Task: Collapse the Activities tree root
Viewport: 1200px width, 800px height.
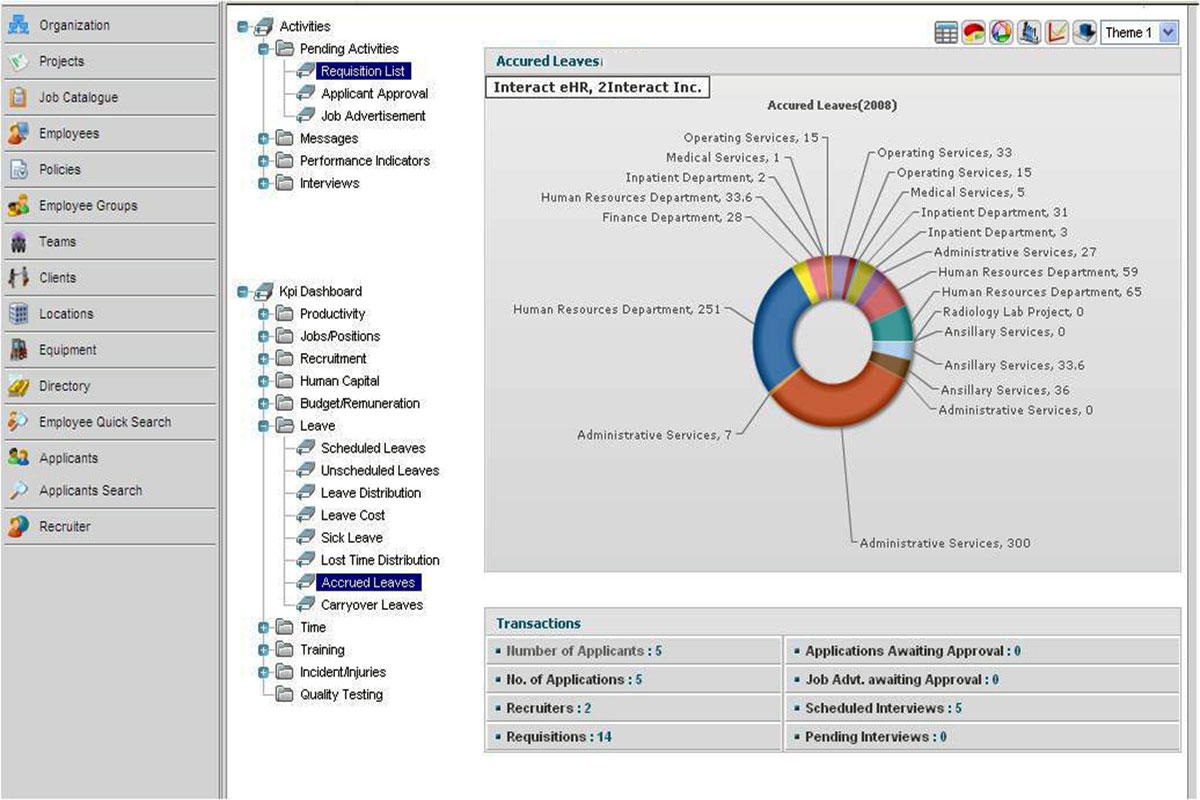Action: point(243,27)
